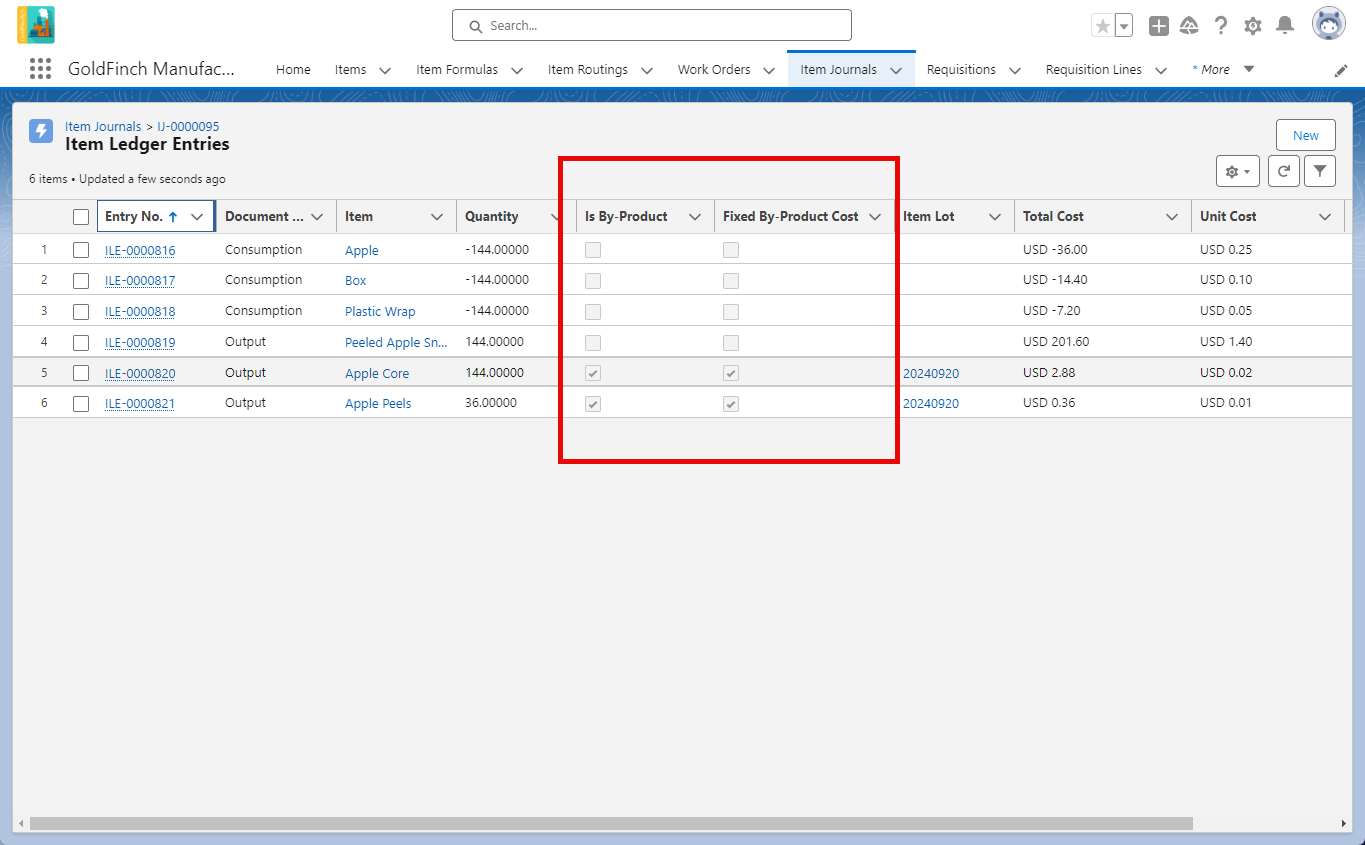This screenshot has width=1365, height=845.
Task: Open the More navigation dropdown
Action: click(x=1223, y=70)
